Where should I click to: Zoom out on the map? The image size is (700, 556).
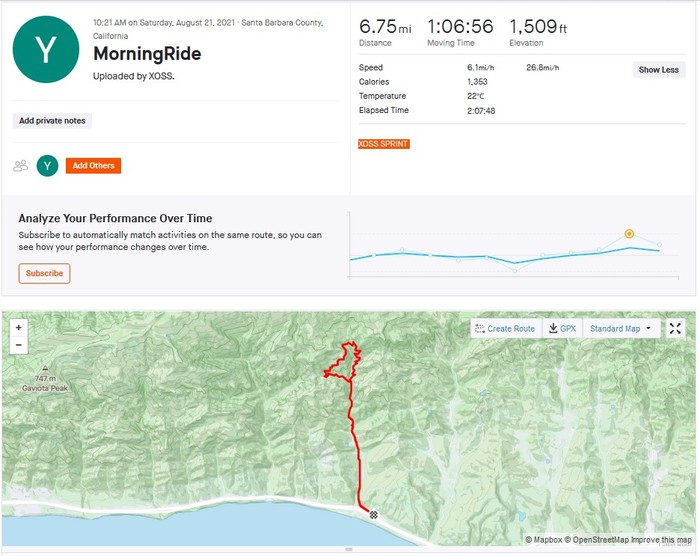[19, 345]
